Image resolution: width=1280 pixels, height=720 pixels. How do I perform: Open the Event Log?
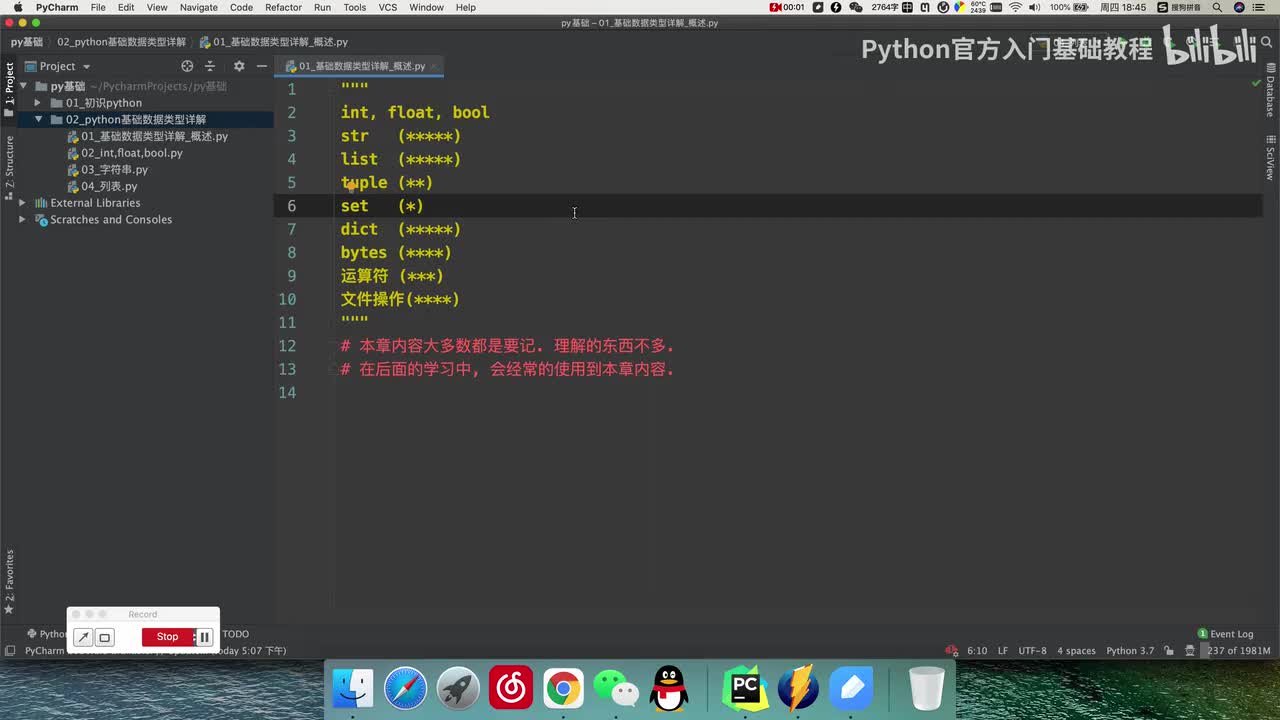pos(1226,634)
